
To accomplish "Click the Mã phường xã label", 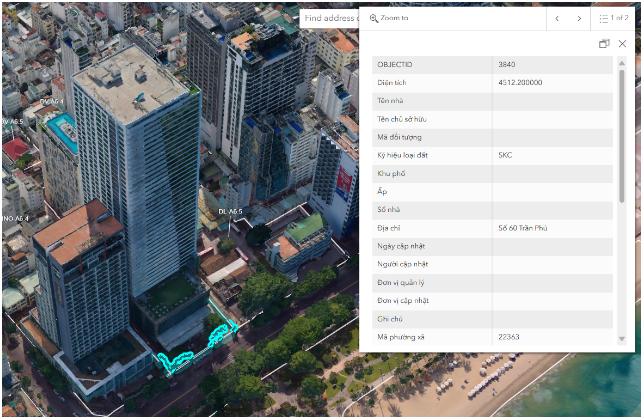I will pos(400,337).
